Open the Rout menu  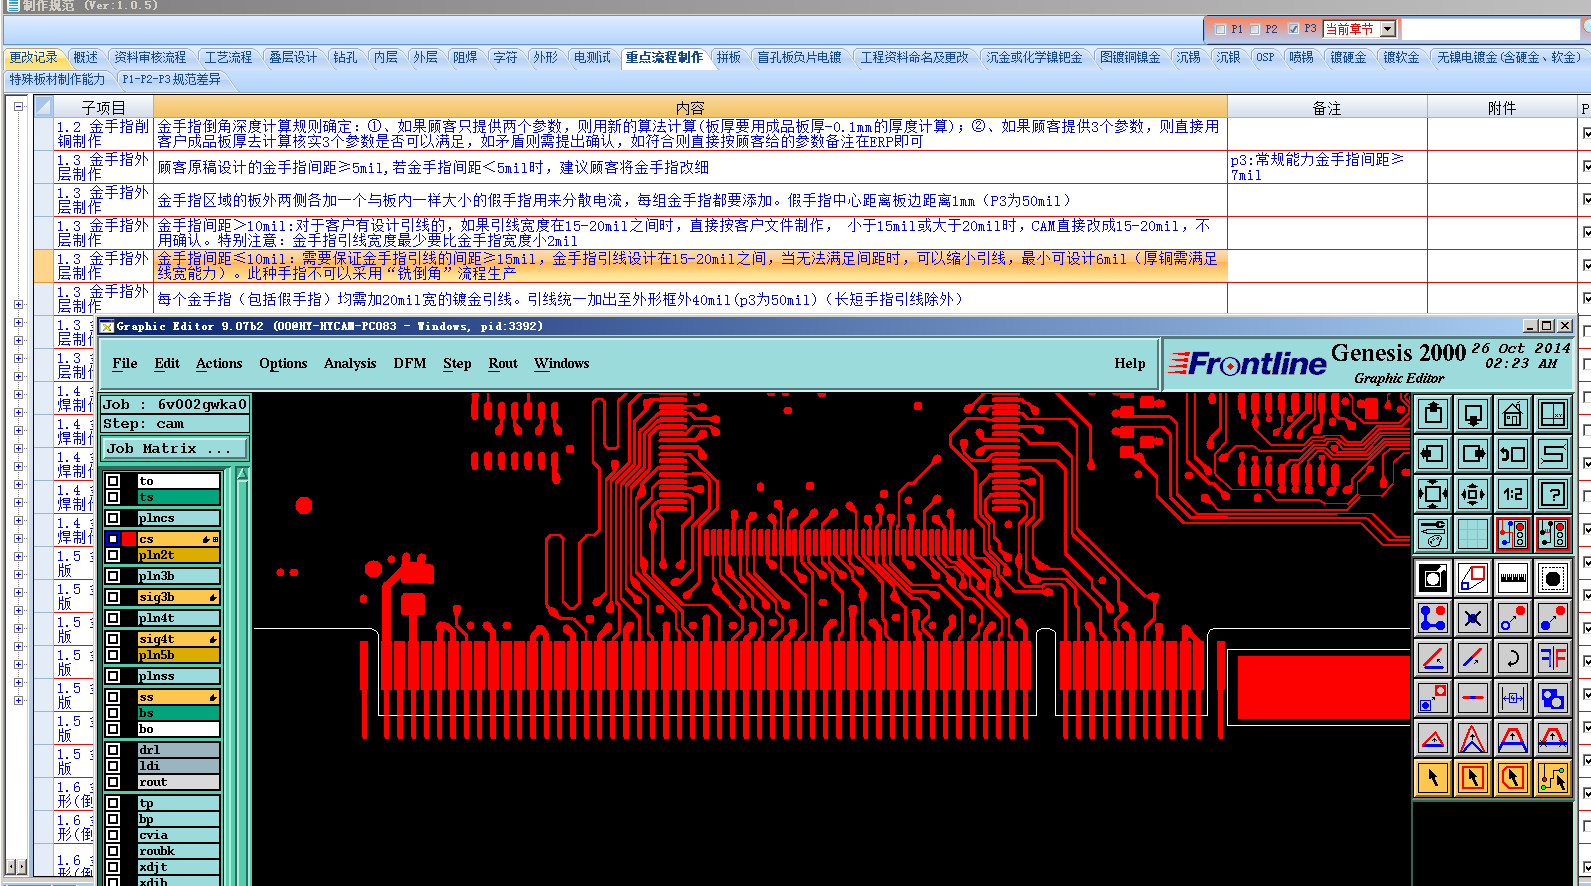click(503, 364)
